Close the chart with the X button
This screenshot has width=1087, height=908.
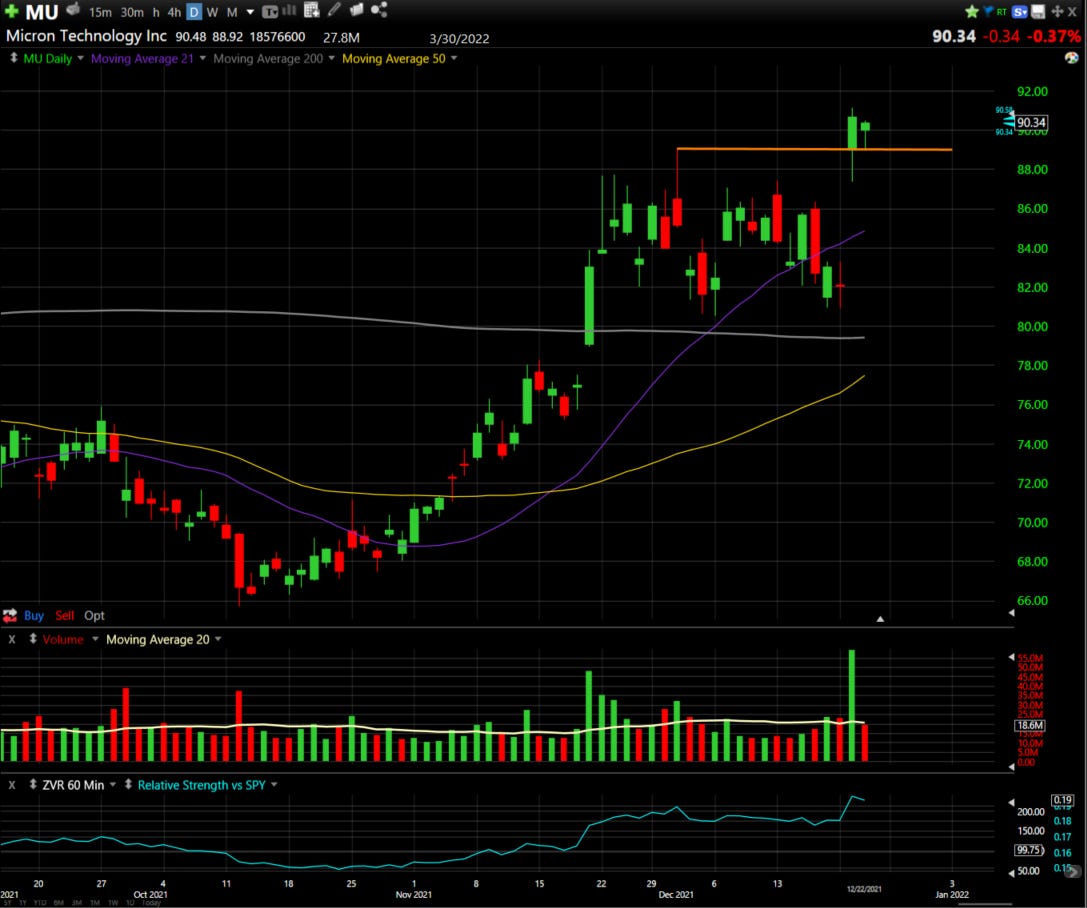1072,12
